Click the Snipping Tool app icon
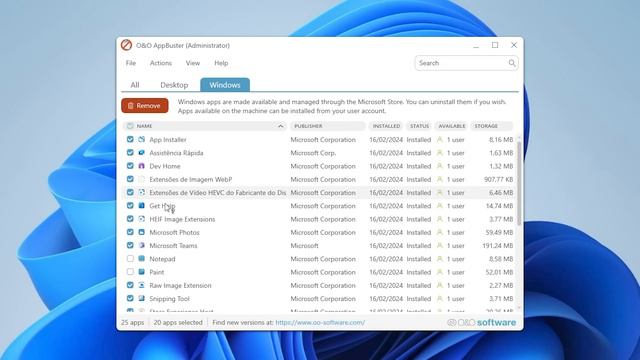 (142, 299)
